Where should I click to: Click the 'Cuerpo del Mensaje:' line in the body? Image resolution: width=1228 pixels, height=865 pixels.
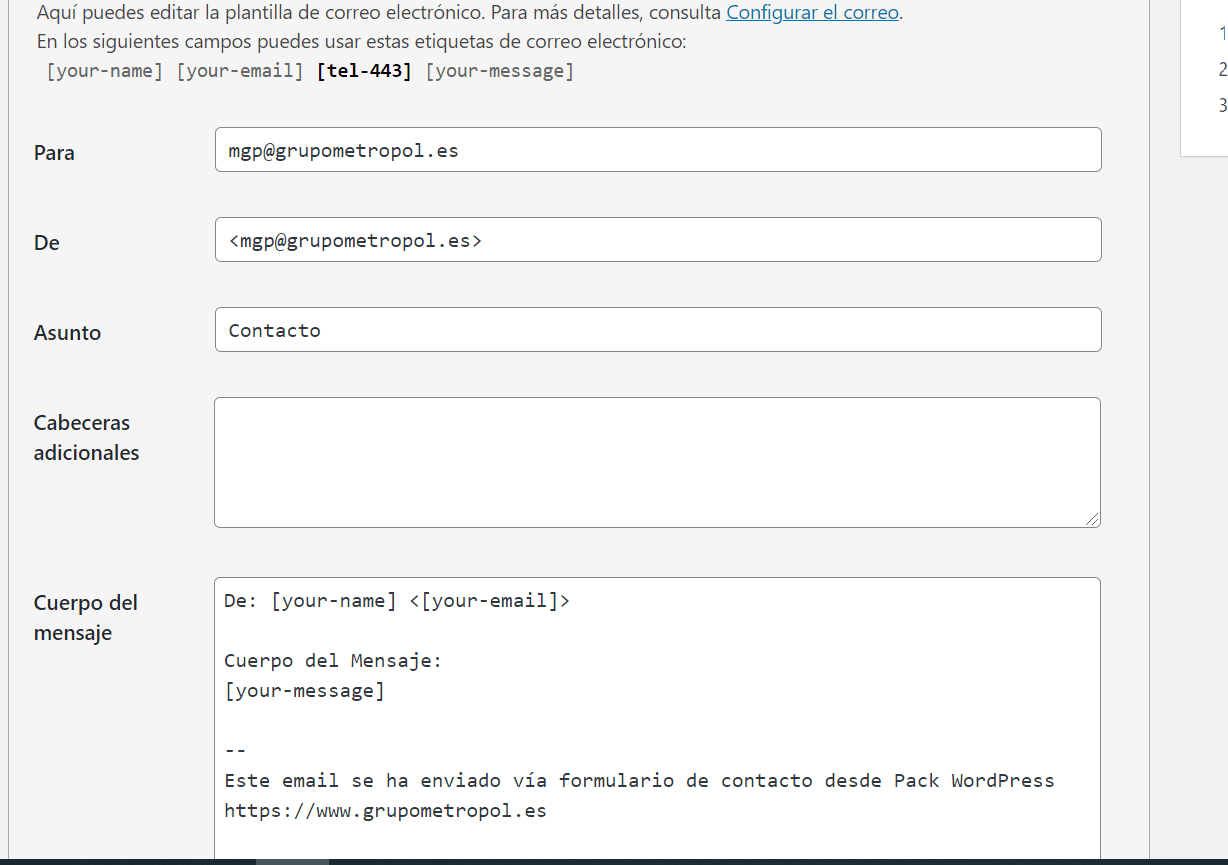point(333,661)
